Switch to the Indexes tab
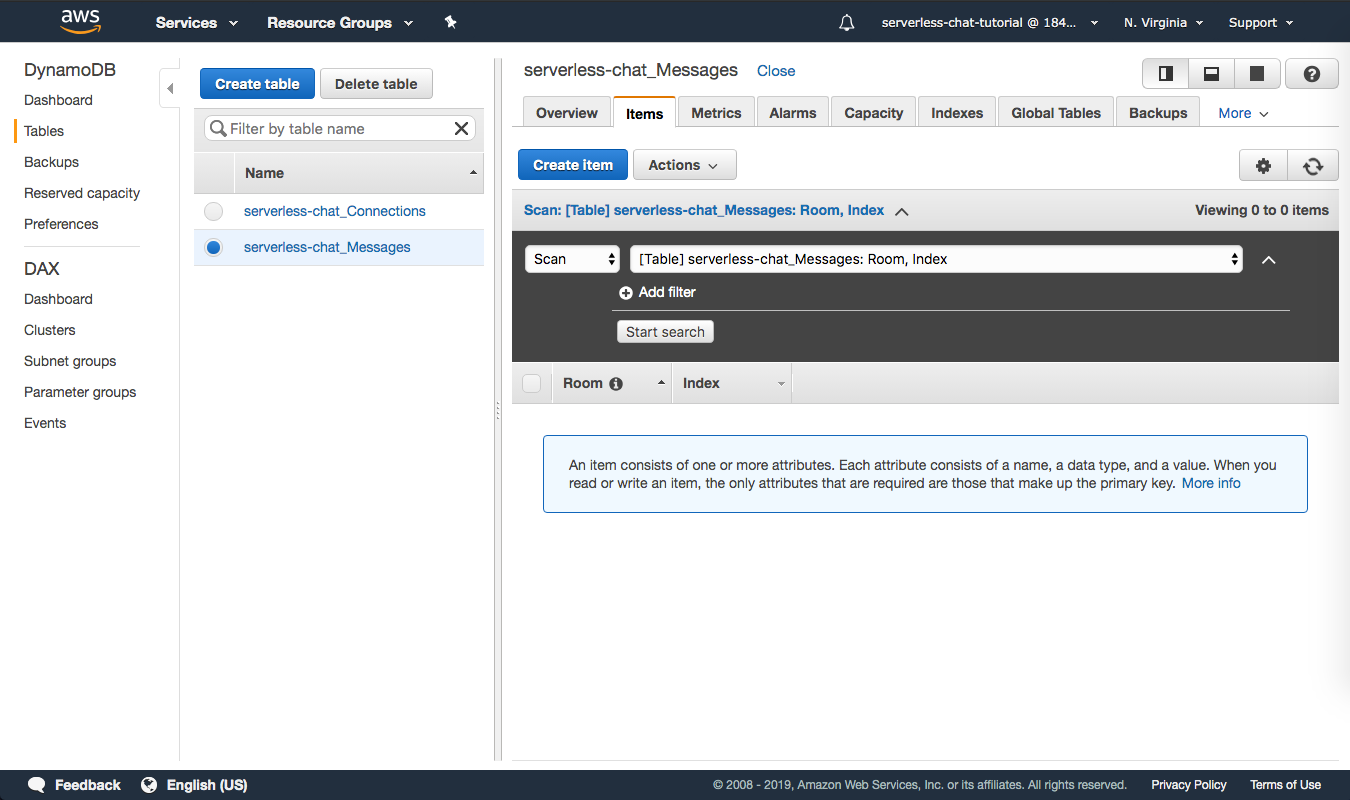The width and height of the screenshot is (1350, 800). tap(957, 113)
